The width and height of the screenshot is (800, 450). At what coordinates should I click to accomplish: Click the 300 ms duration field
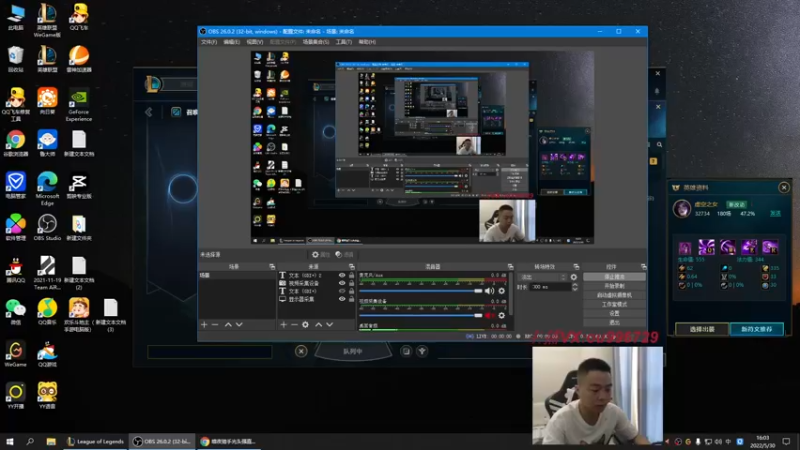(550, 287)
